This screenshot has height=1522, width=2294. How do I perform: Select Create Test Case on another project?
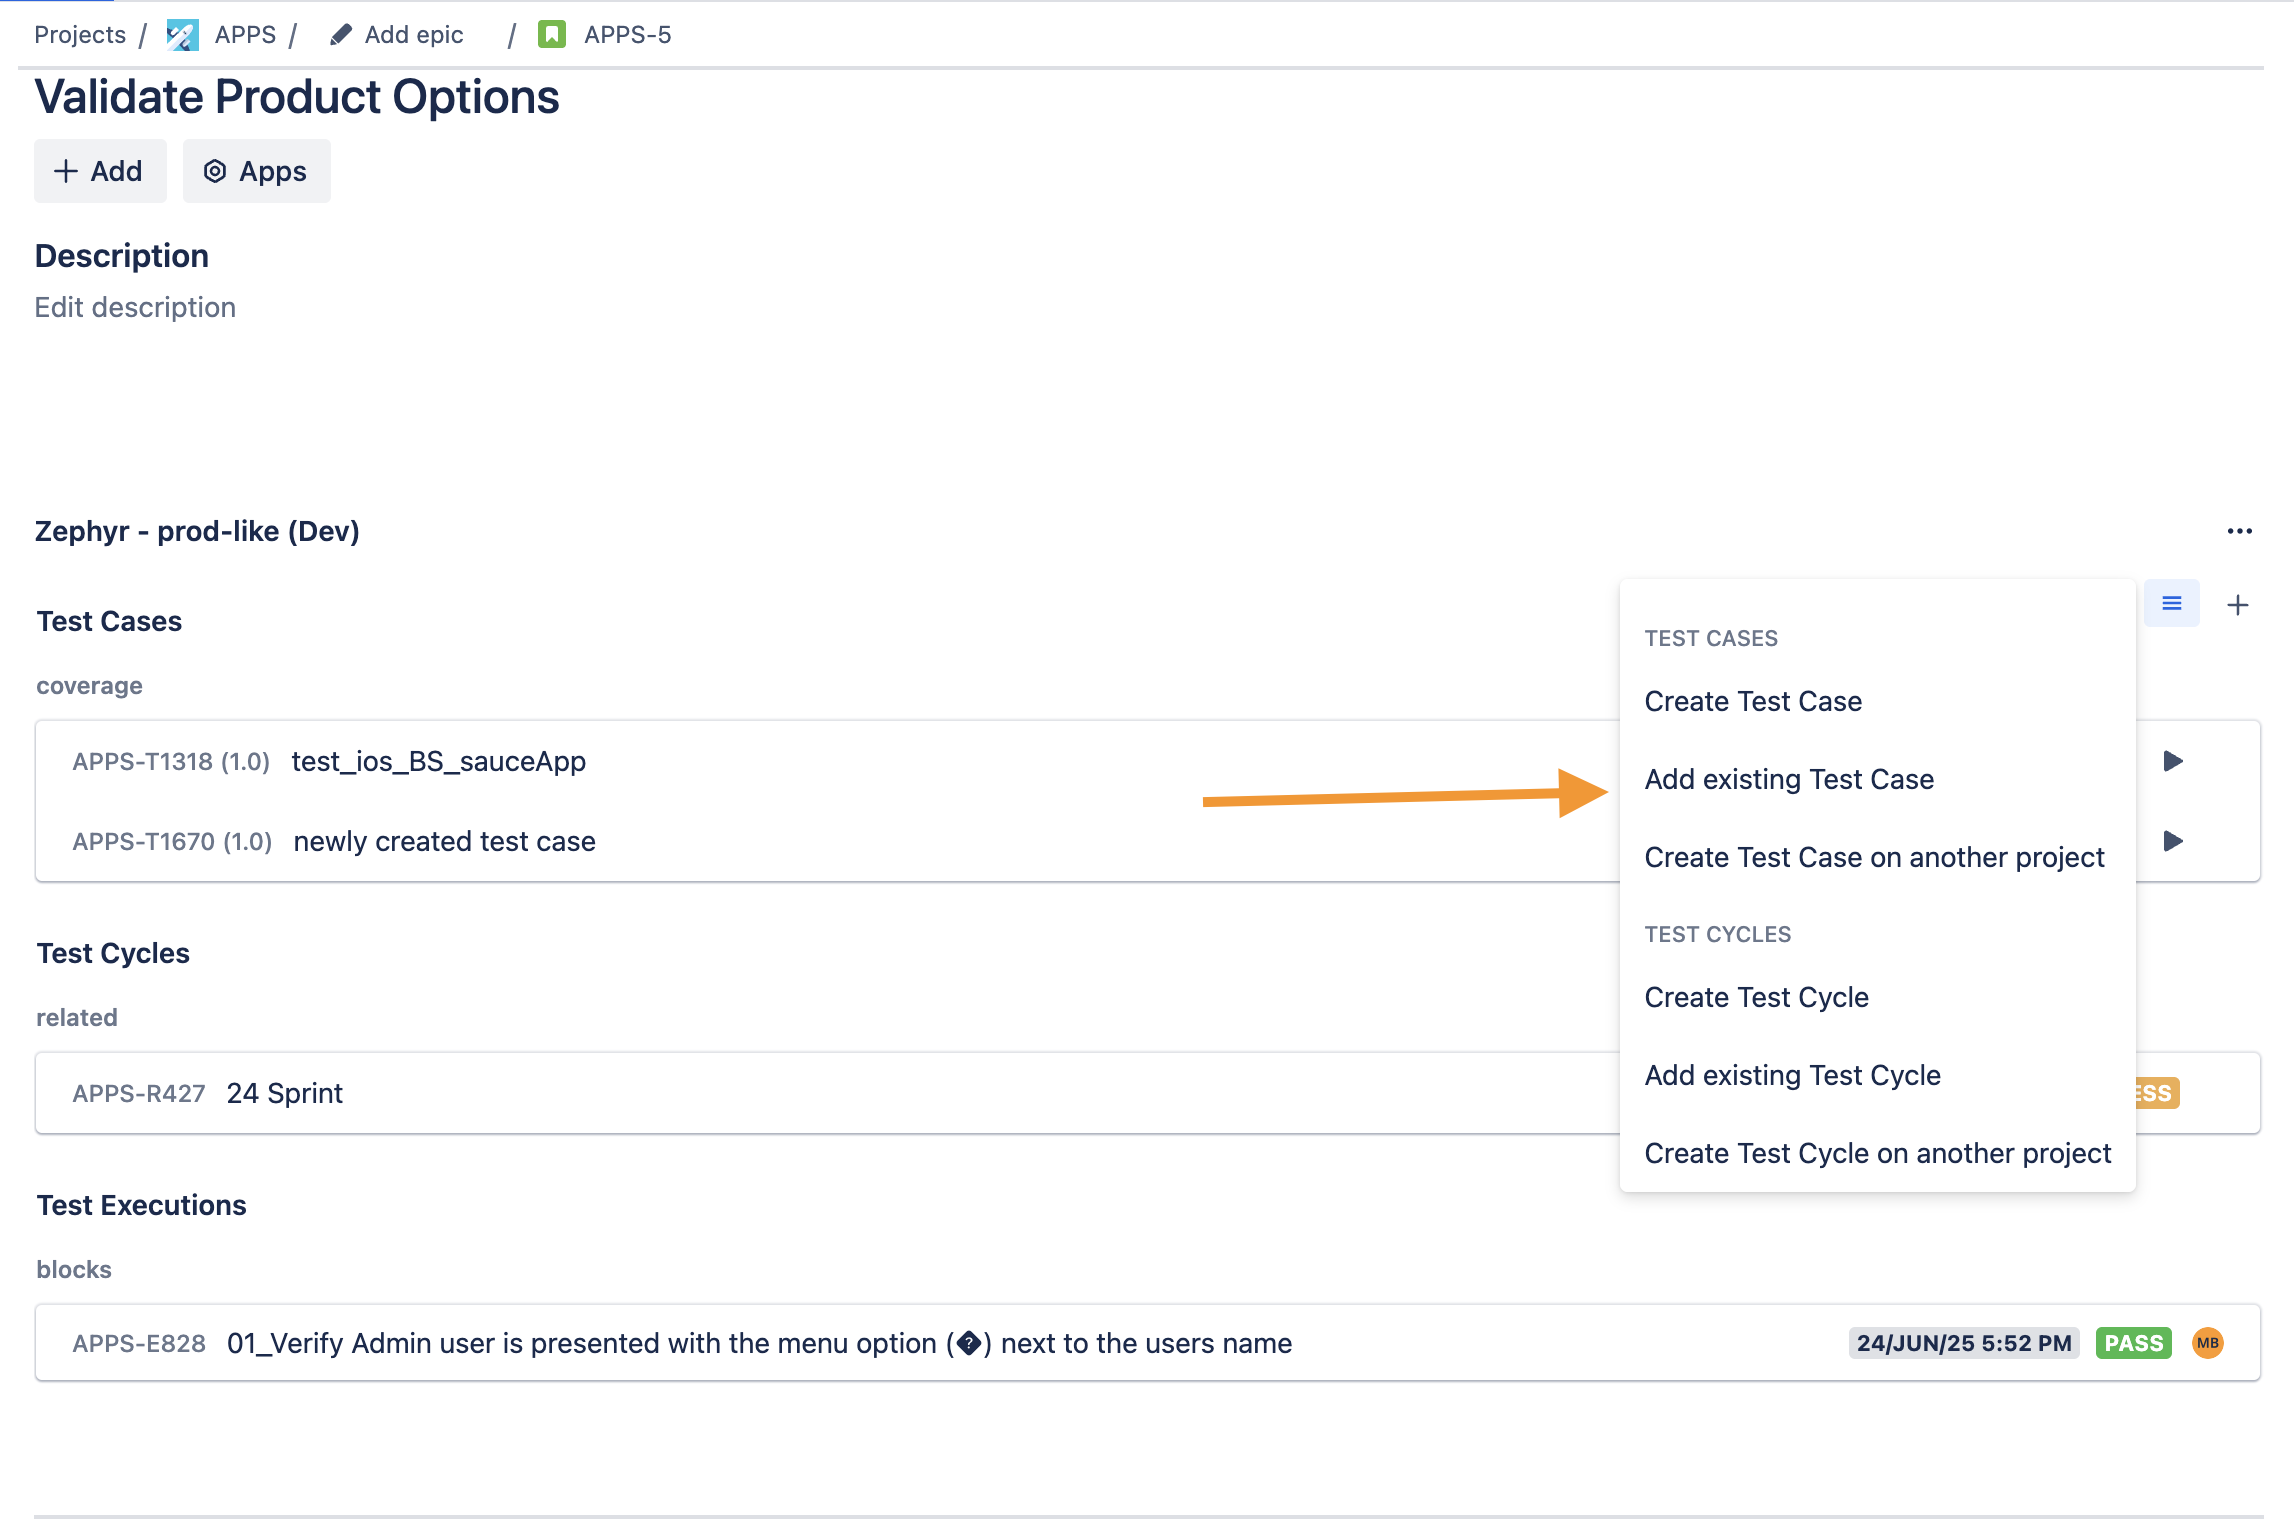click(x=1874, y=857)
